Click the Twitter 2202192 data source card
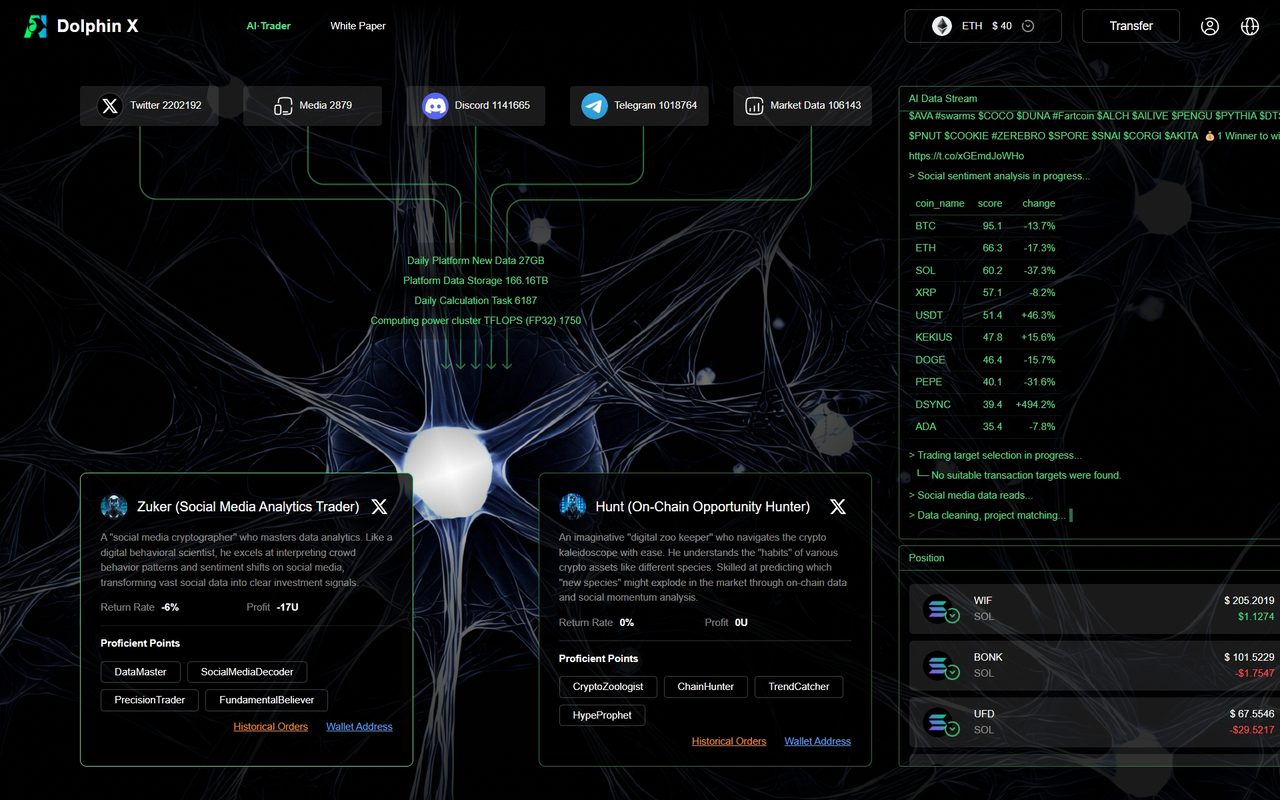1280x800 pixels. coord(149,106)
